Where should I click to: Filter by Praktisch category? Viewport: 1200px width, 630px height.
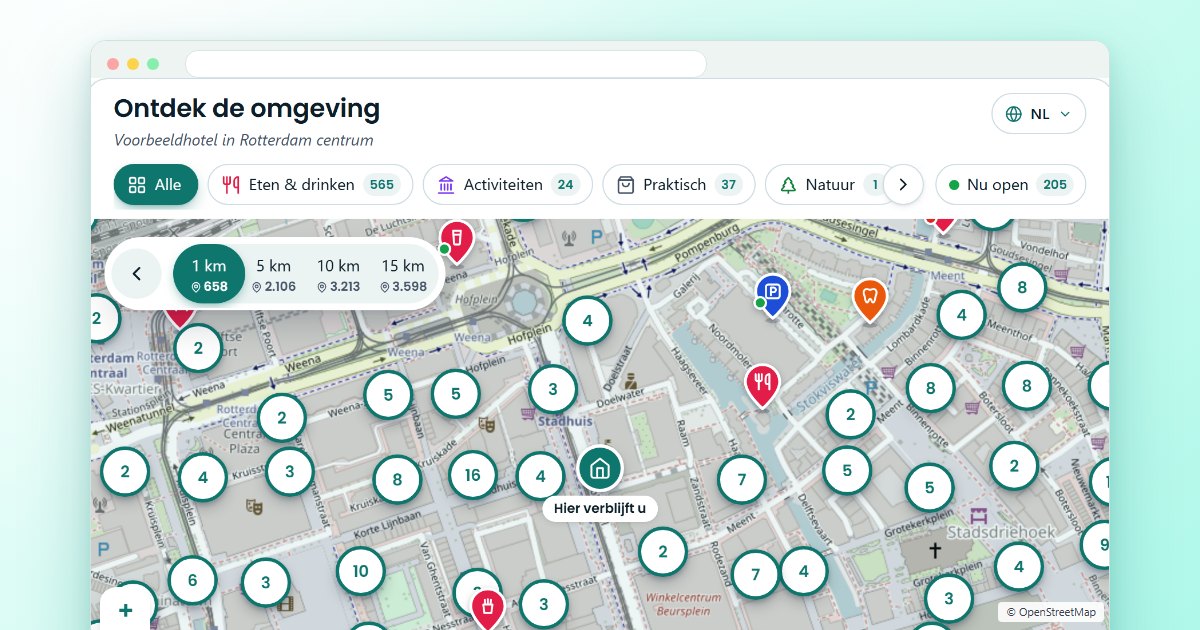pos(678,185)
